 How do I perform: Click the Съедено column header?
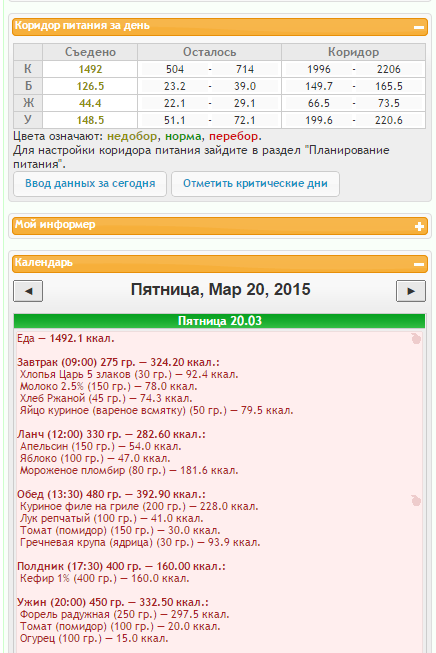pos(90,52)
